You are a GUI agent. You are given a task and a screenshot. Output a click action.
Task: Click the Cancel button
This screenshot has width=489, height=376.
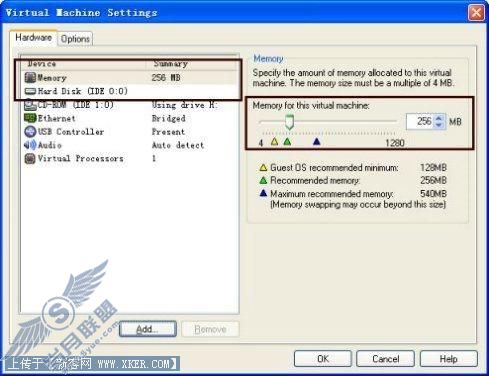[385, 359]
